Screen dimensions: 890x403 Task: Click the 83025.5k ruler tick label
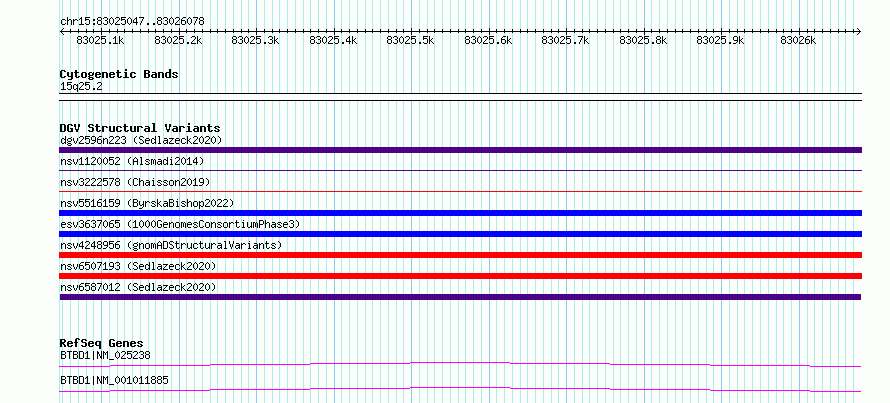[x=410, y=41]
